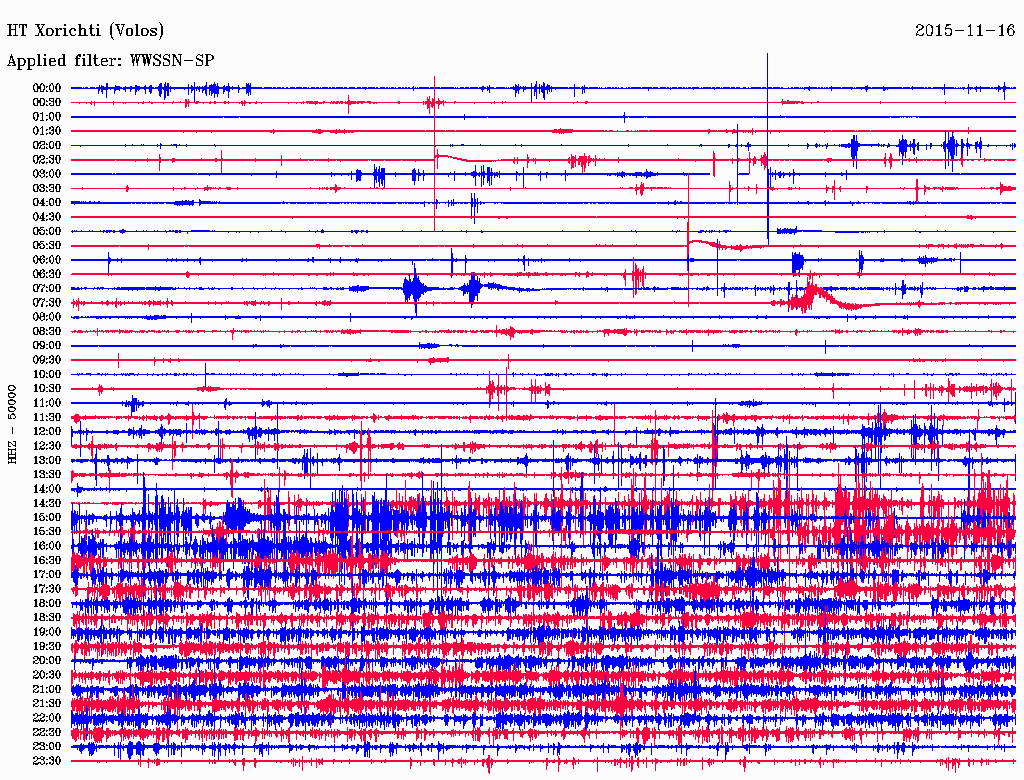
Task: Select the 02:30 time label
Action: (x=47, y=160)
